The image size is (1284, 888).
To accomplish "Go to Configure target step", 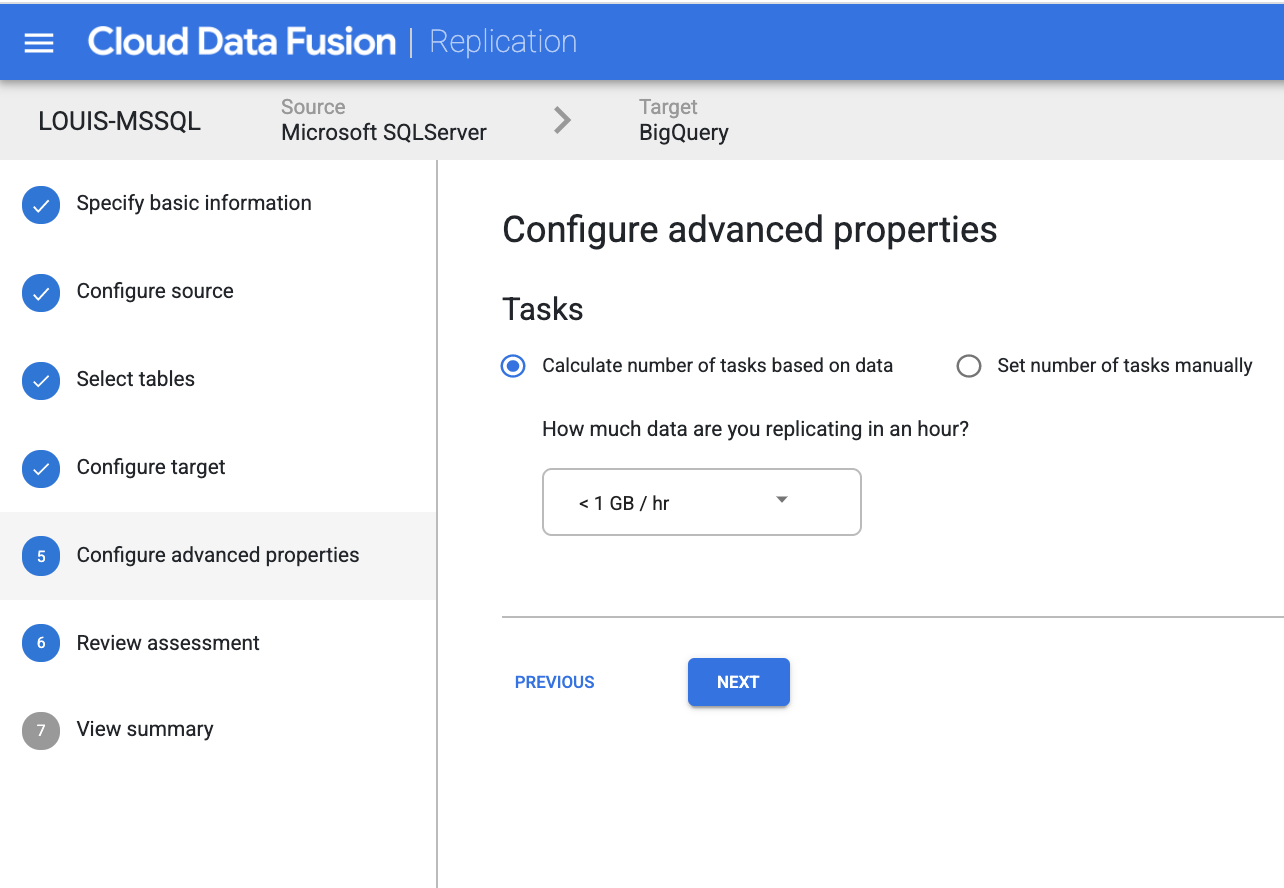I will click(151, 467).
